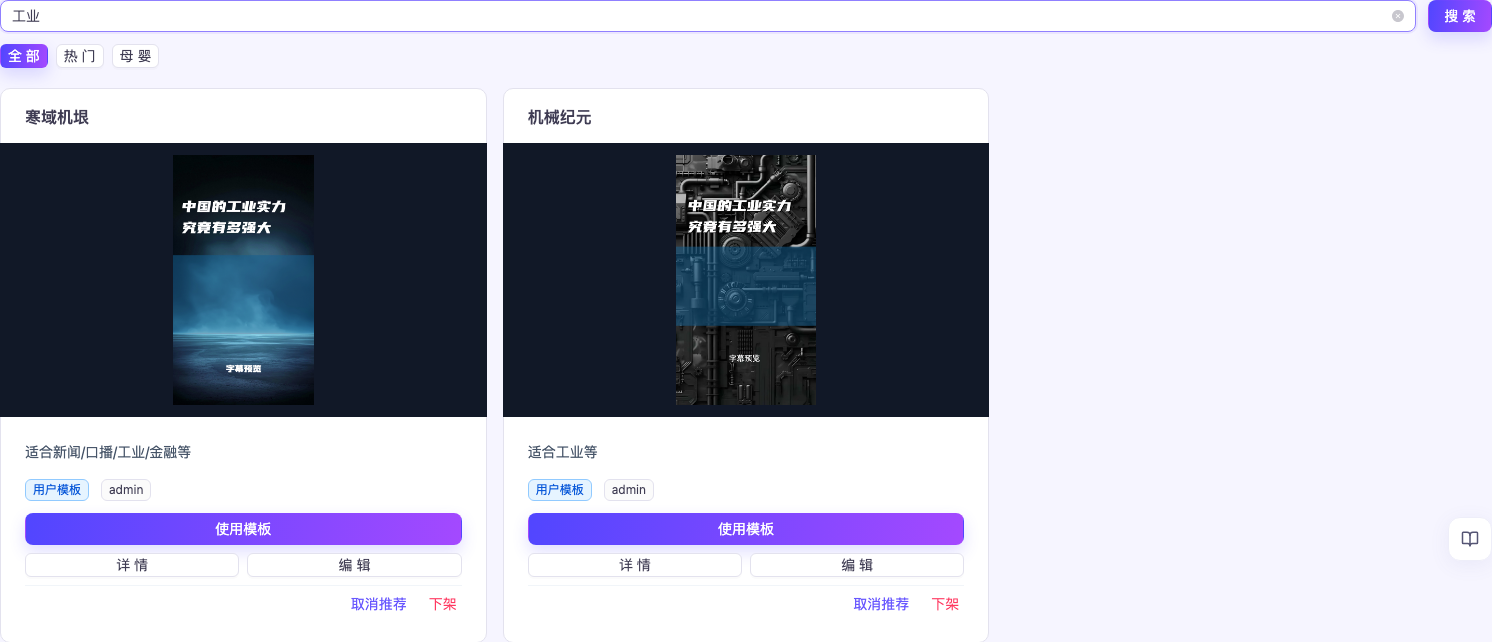Screen dimensions: 1492x642
Task: Click the 用户模板 tag on 机械纪元 card
Action: [x=560, y=490]
